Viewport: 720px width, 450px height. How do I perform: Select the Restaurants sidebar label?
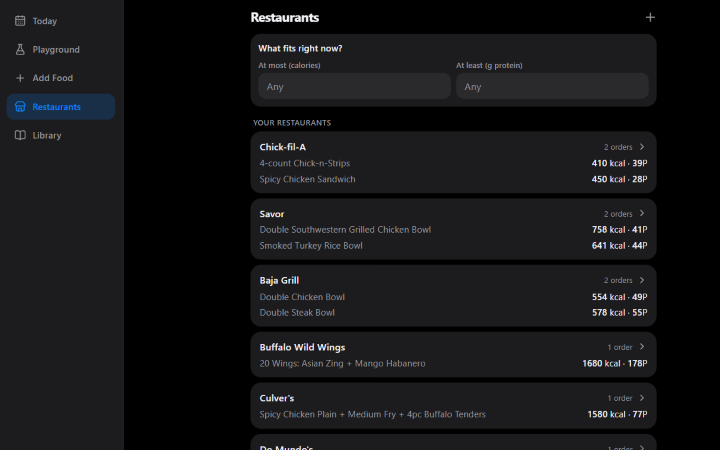pos(56,107)
